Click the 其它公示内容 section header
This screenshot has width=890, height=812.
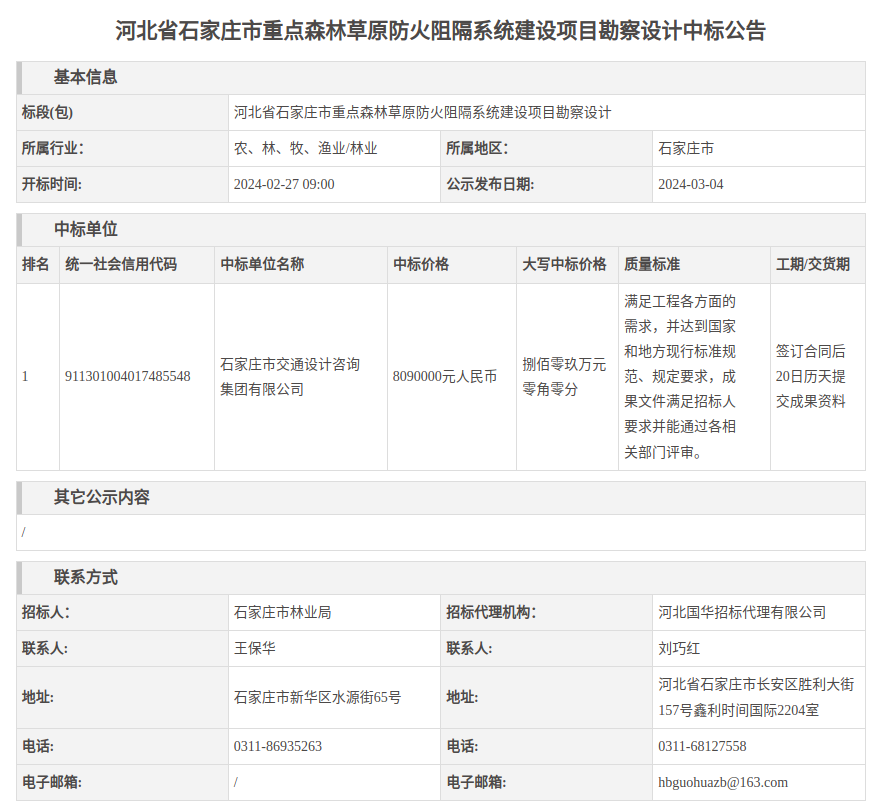[x=101, y=497]
